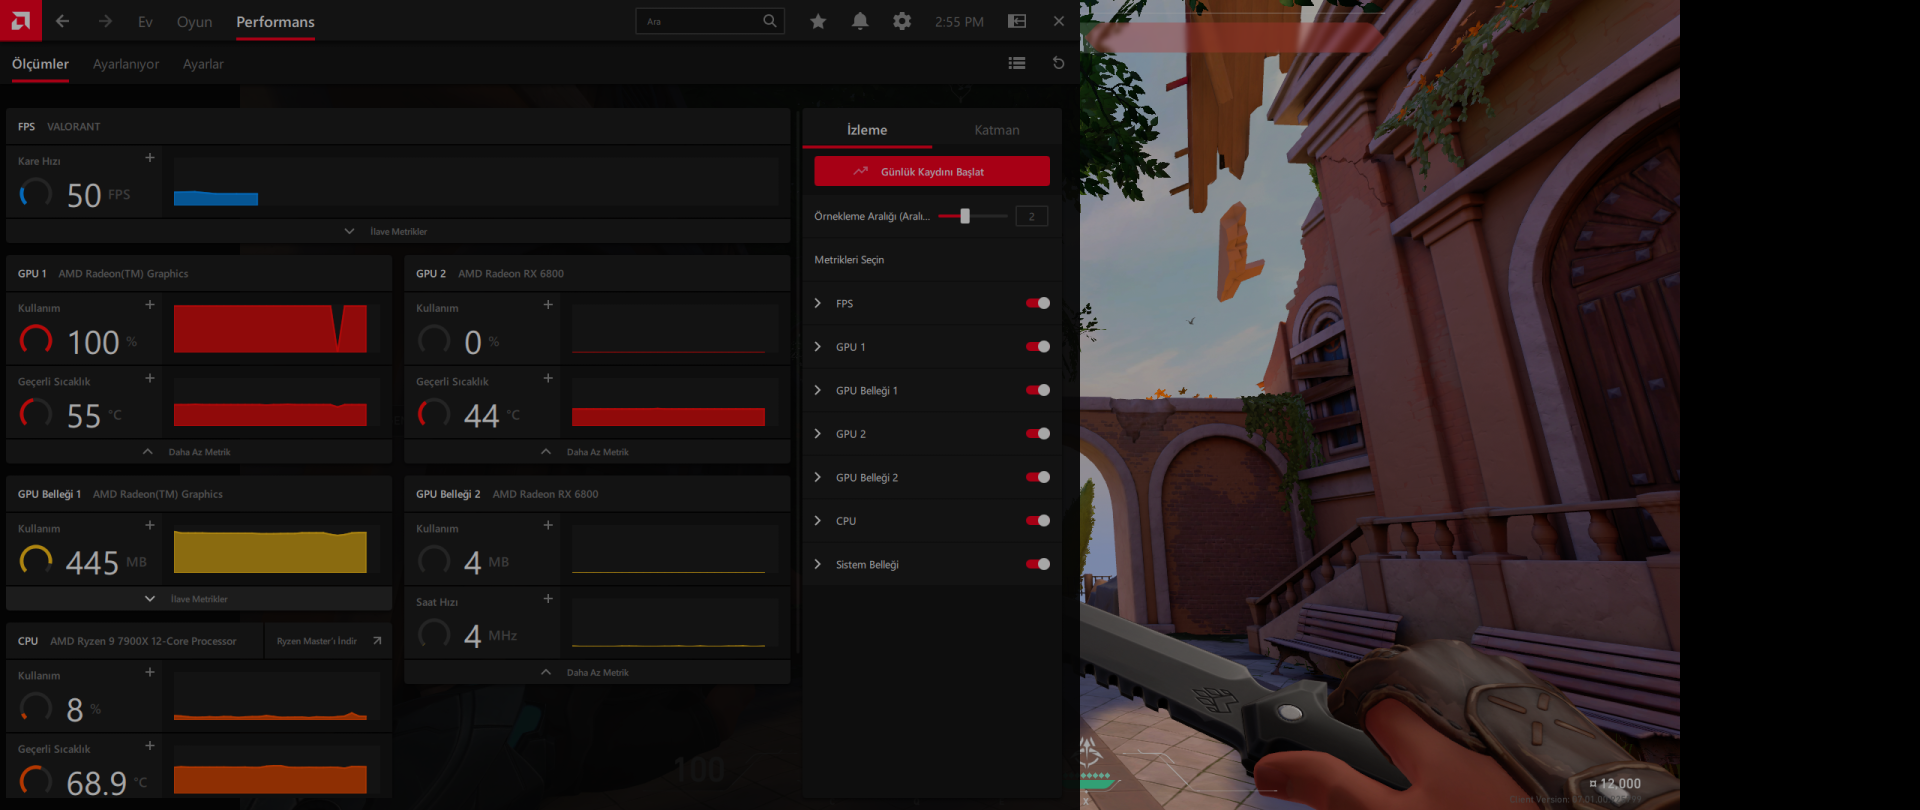Open settings gear icon
The height and width of the screenshot is (810, 1920).
click(902, 21)
